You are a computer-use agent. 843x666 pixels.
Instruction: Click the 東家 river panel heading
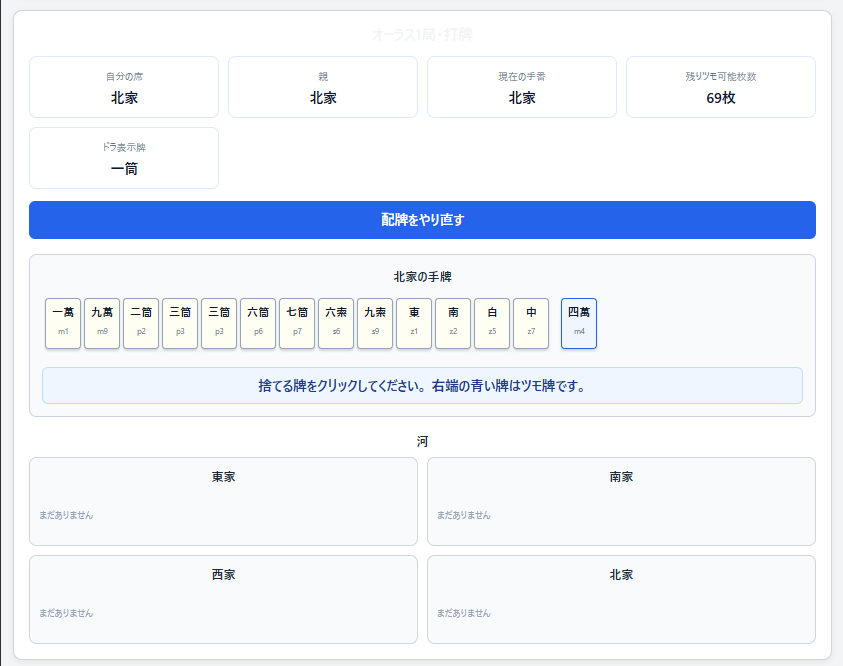[223, 477]
